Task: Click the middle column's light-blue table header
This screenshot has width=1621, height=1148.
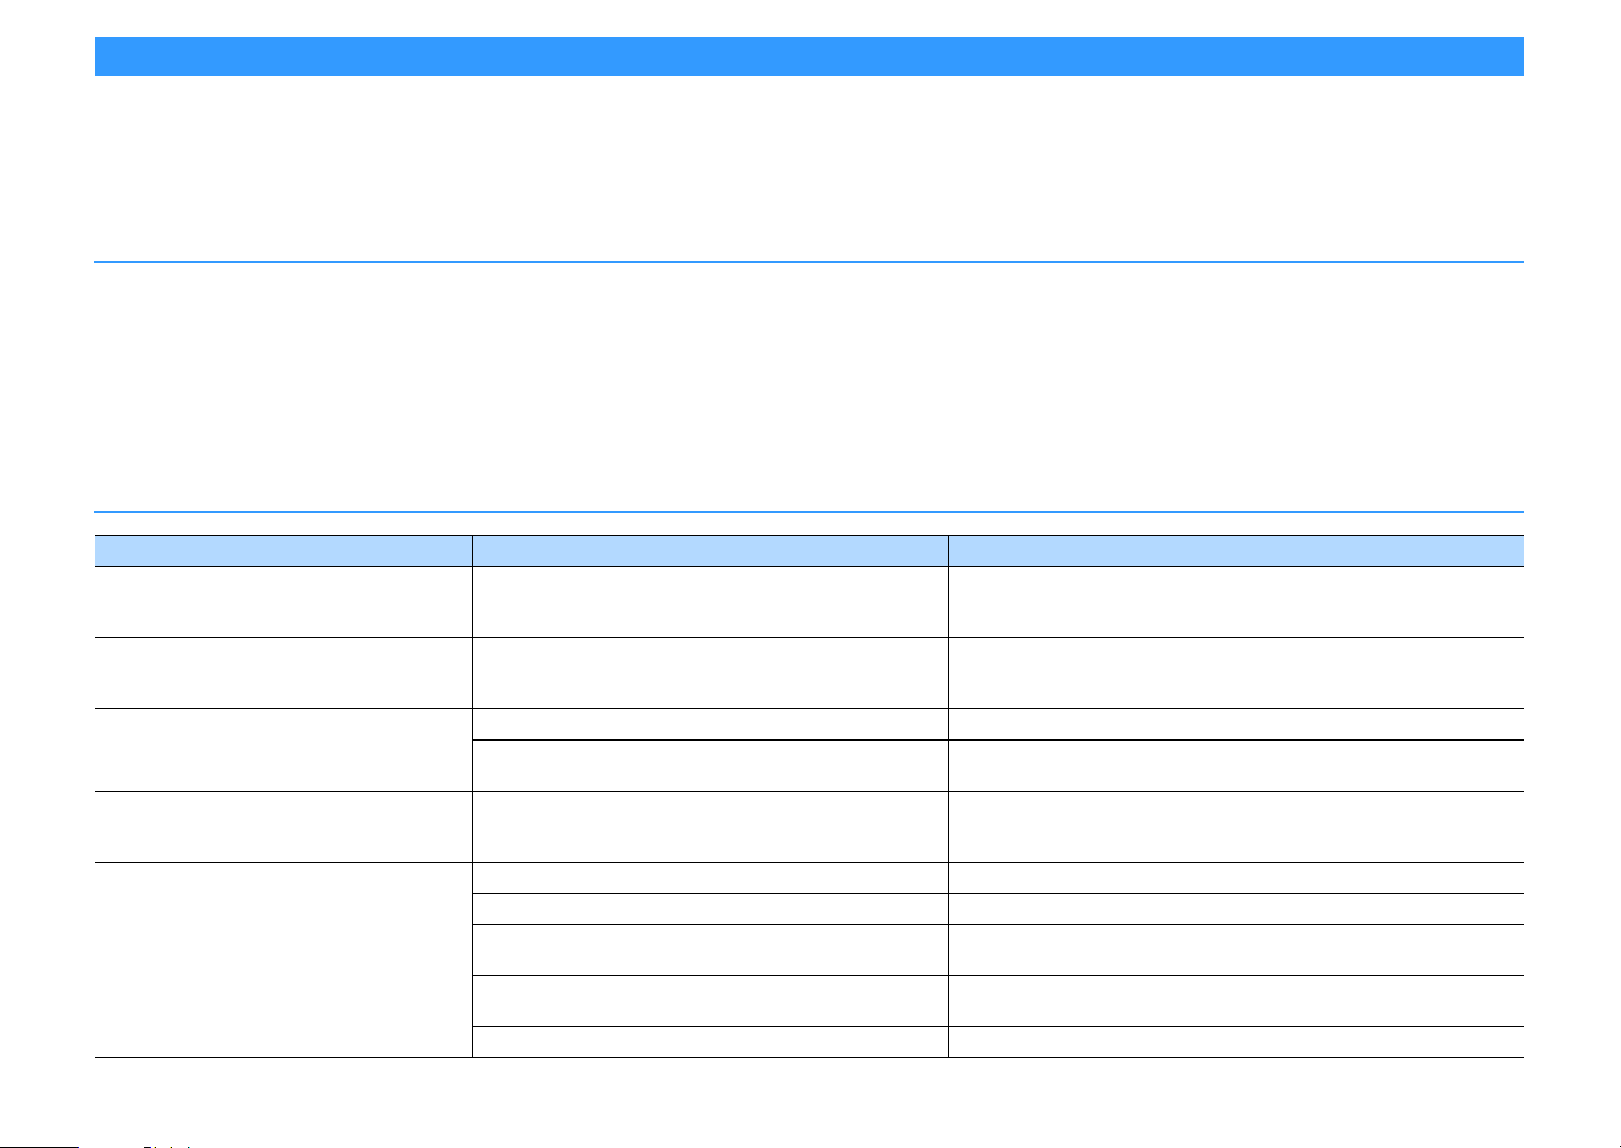Action: [710, 550]
